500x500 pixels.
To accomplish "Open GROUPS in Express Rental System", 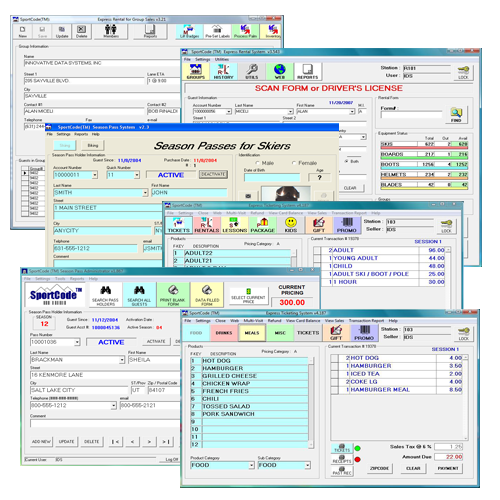I will pos(196,71).
